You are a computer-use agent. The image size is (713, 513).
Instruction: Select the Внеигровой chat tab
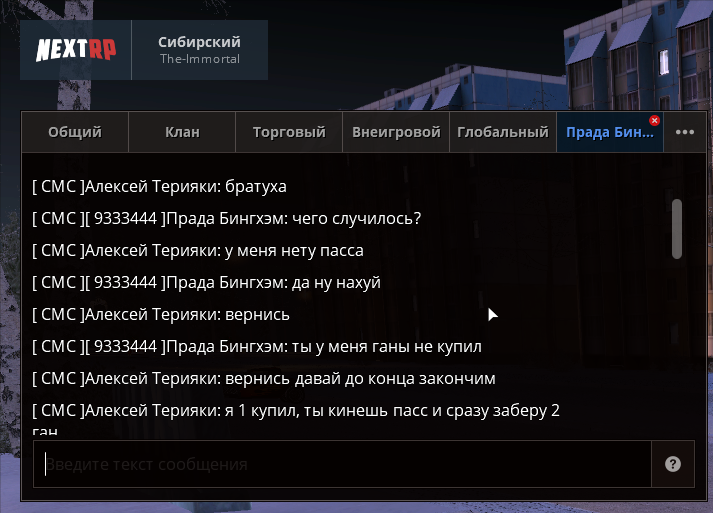pos(396,132)
